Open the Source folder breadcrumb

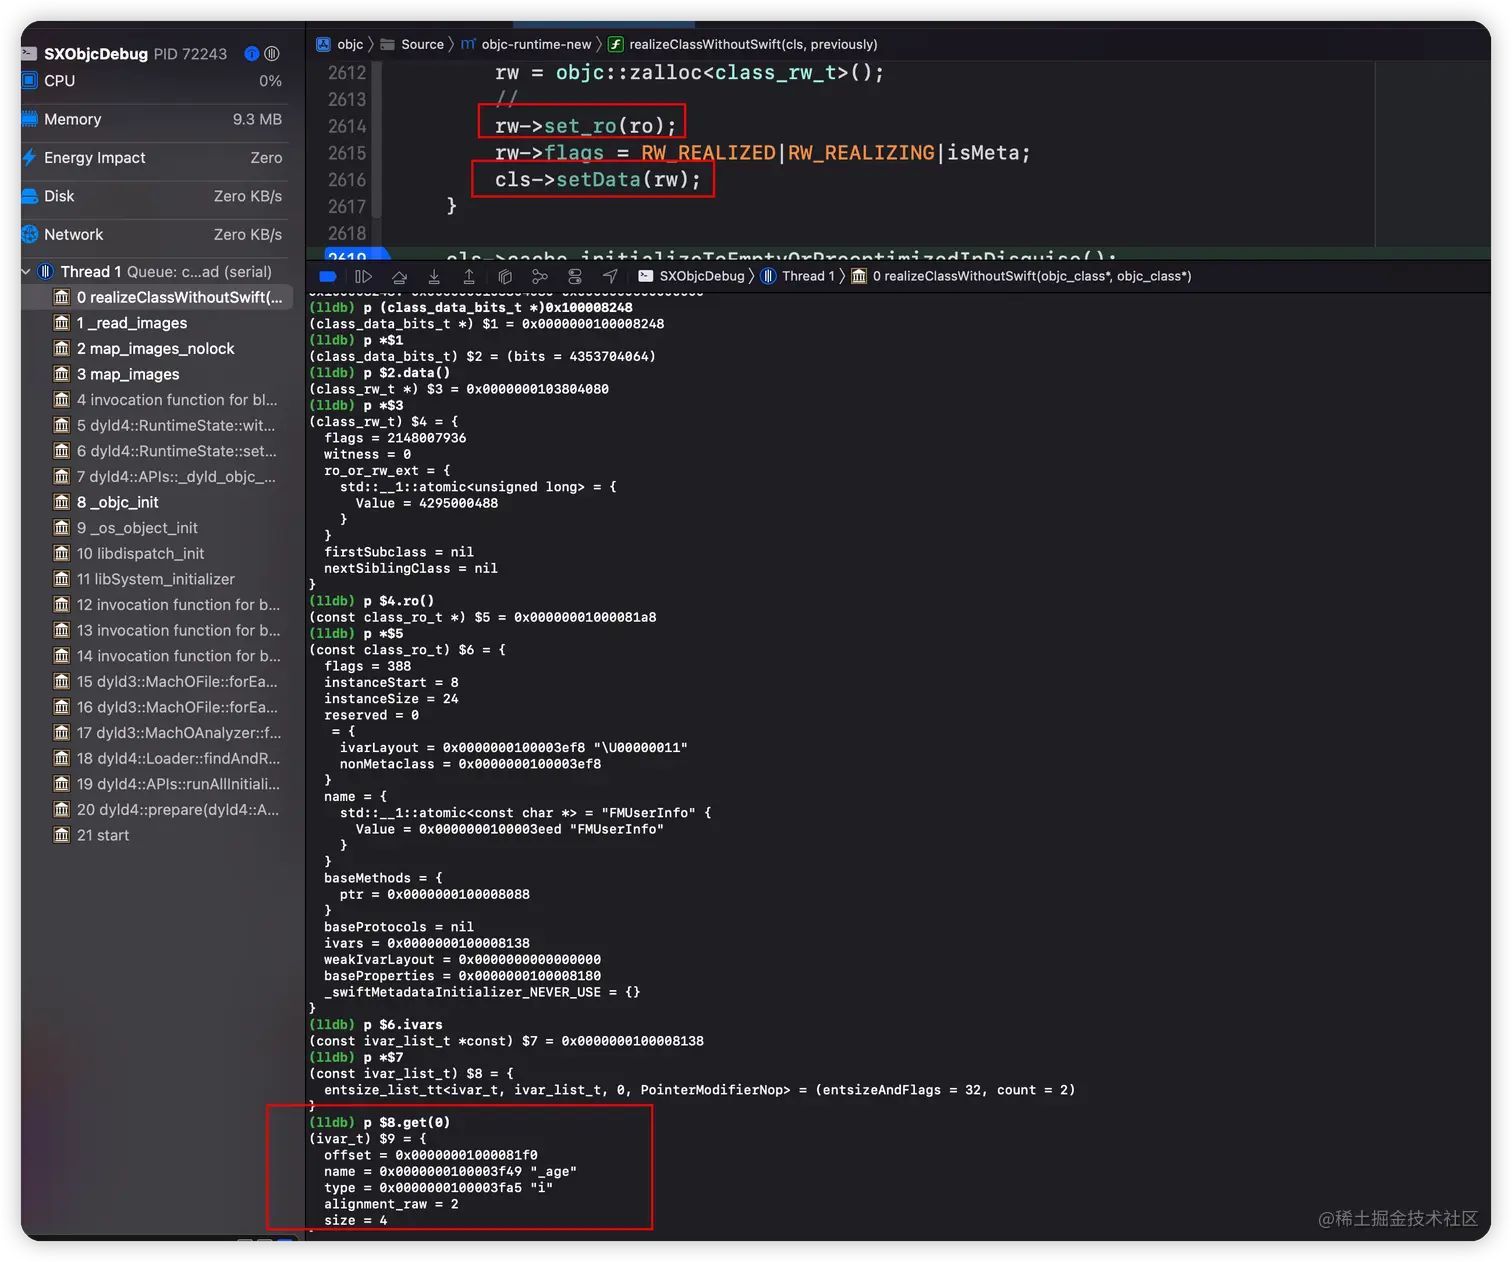412,45
